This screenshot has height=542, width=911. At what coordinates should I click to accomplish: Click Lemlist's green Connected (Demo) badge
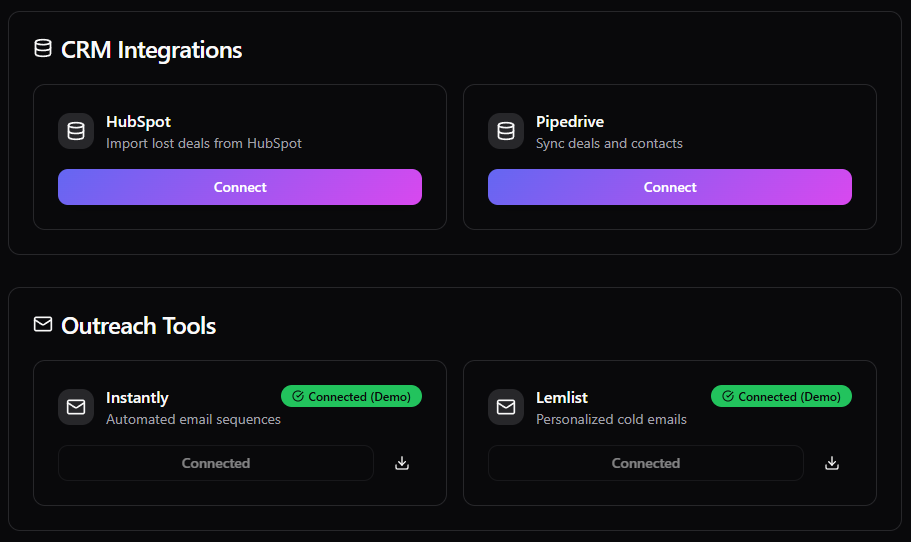tap(781, 397)
